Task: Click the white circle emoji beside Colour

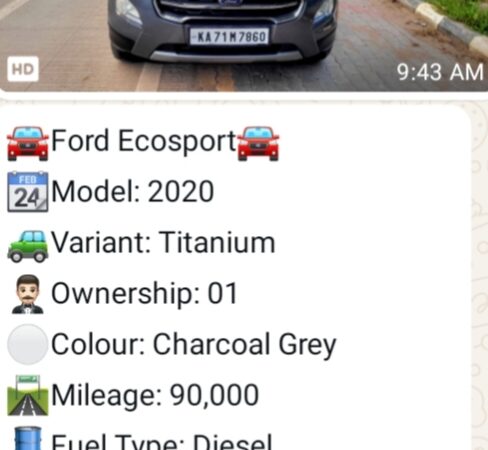Action: tap(28, 344)
